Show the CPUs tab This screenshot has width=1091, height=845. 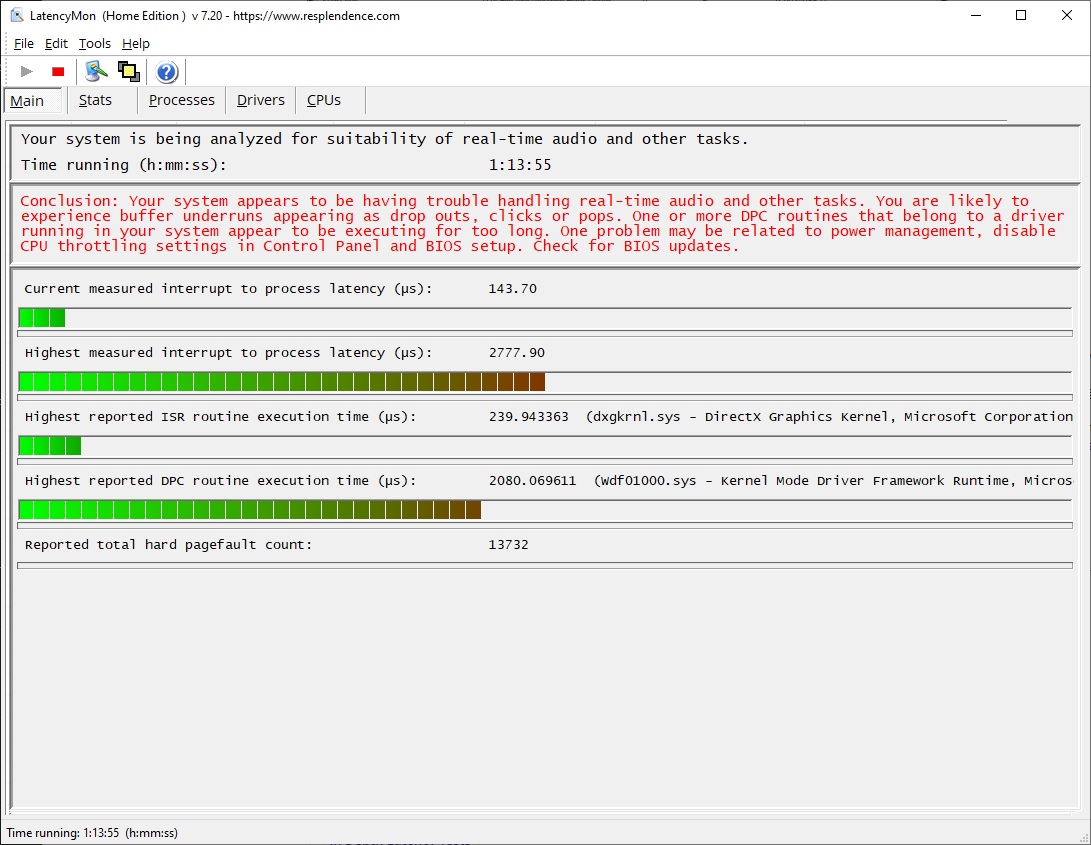point(324,100)
